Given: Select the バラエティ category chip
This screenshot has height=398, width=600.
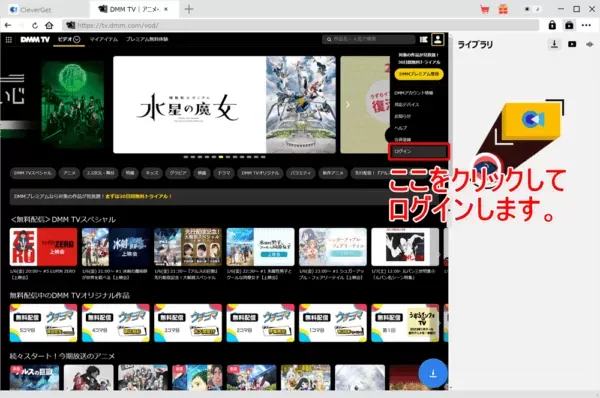Looking at the screenshot, I should [x=300, y=173].
